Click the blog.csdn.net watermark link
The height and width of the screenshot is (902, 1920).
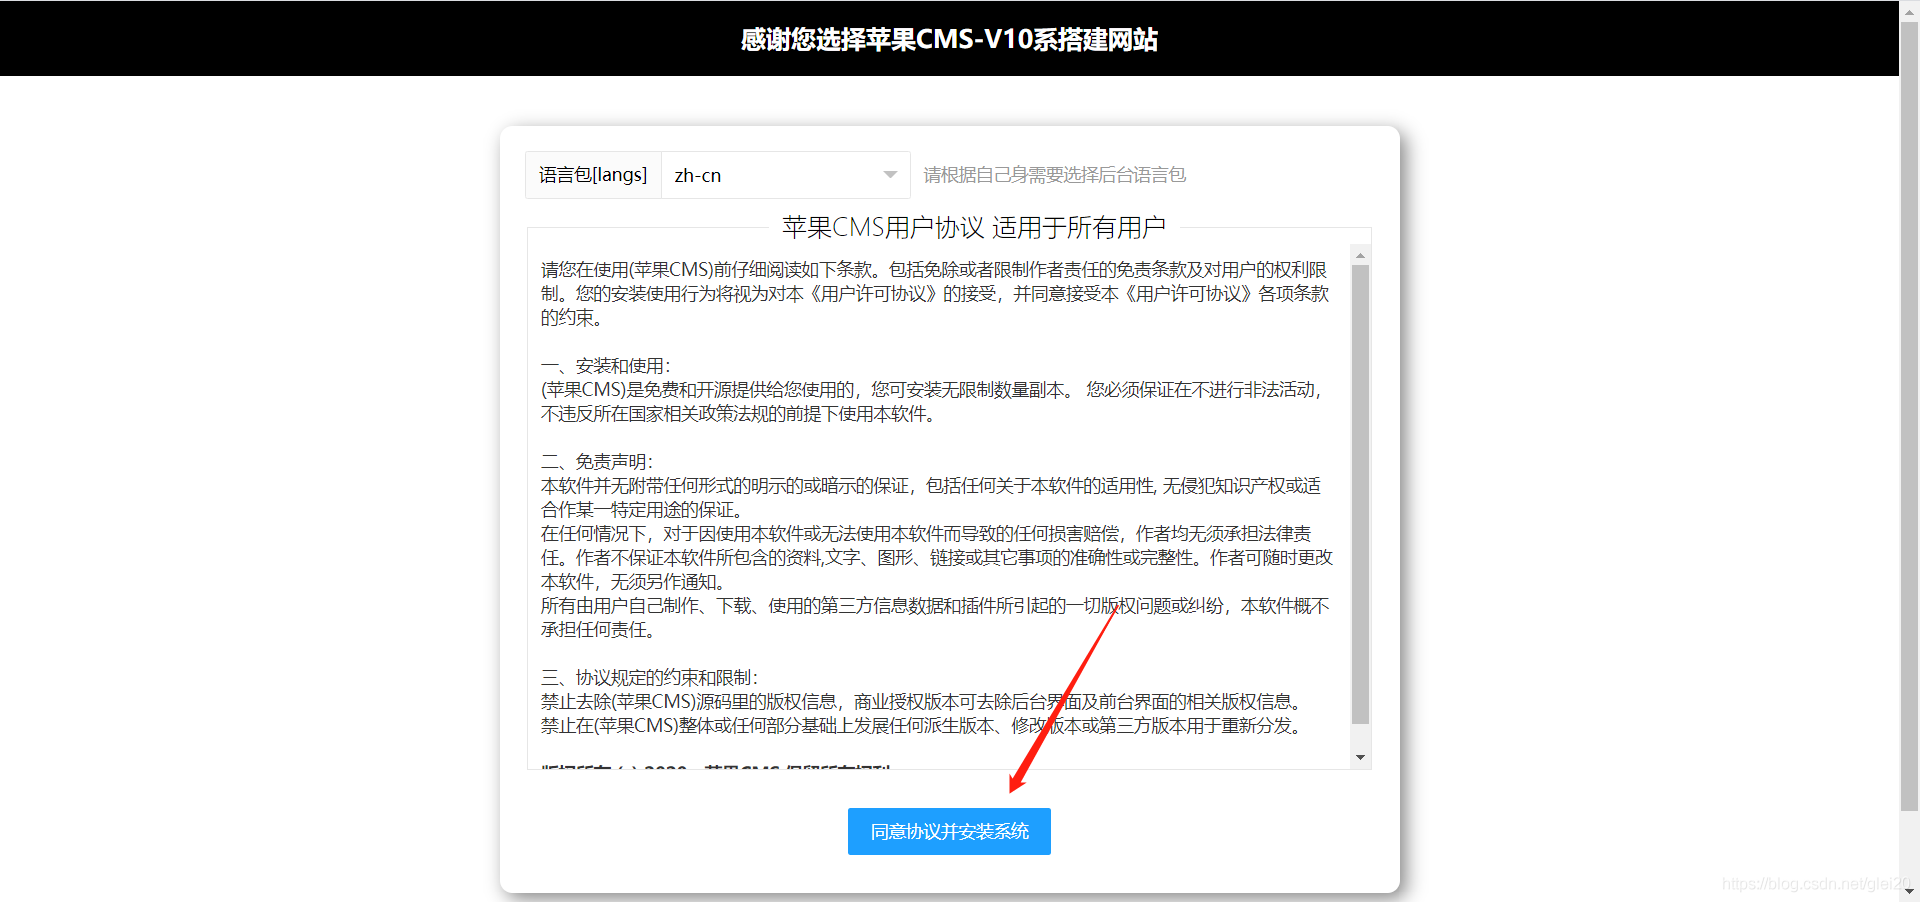(1814, 884)
